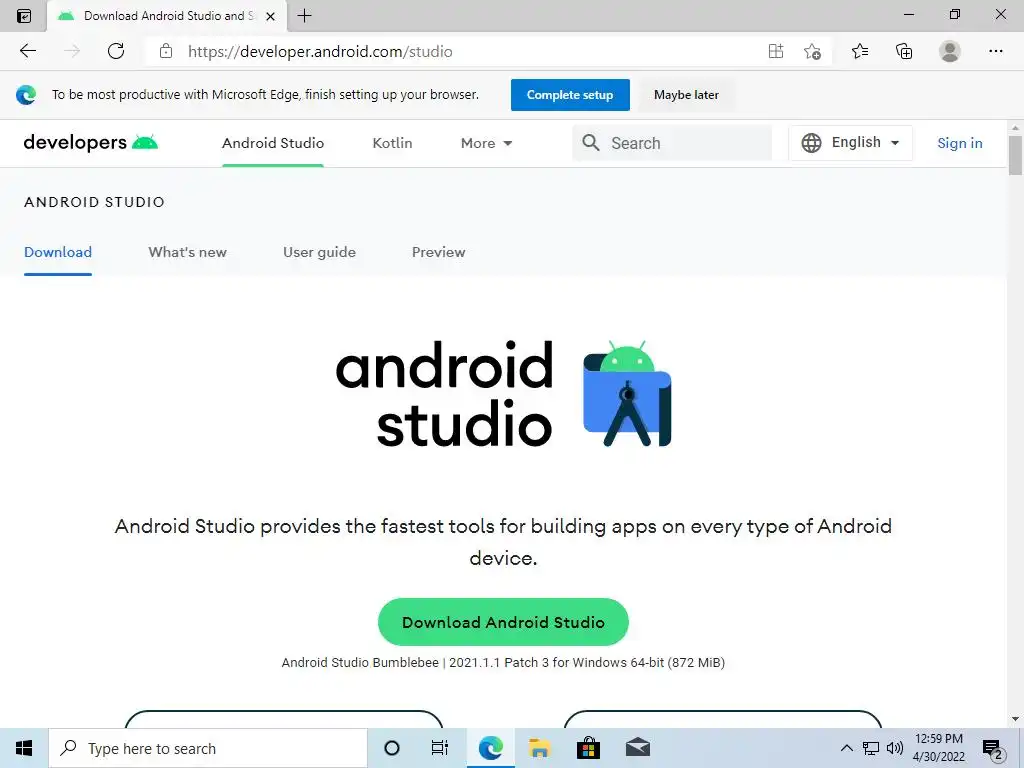Viewport: 1024px width, 768px height.
Task: Open the English language dropdown
Action: 850,142
